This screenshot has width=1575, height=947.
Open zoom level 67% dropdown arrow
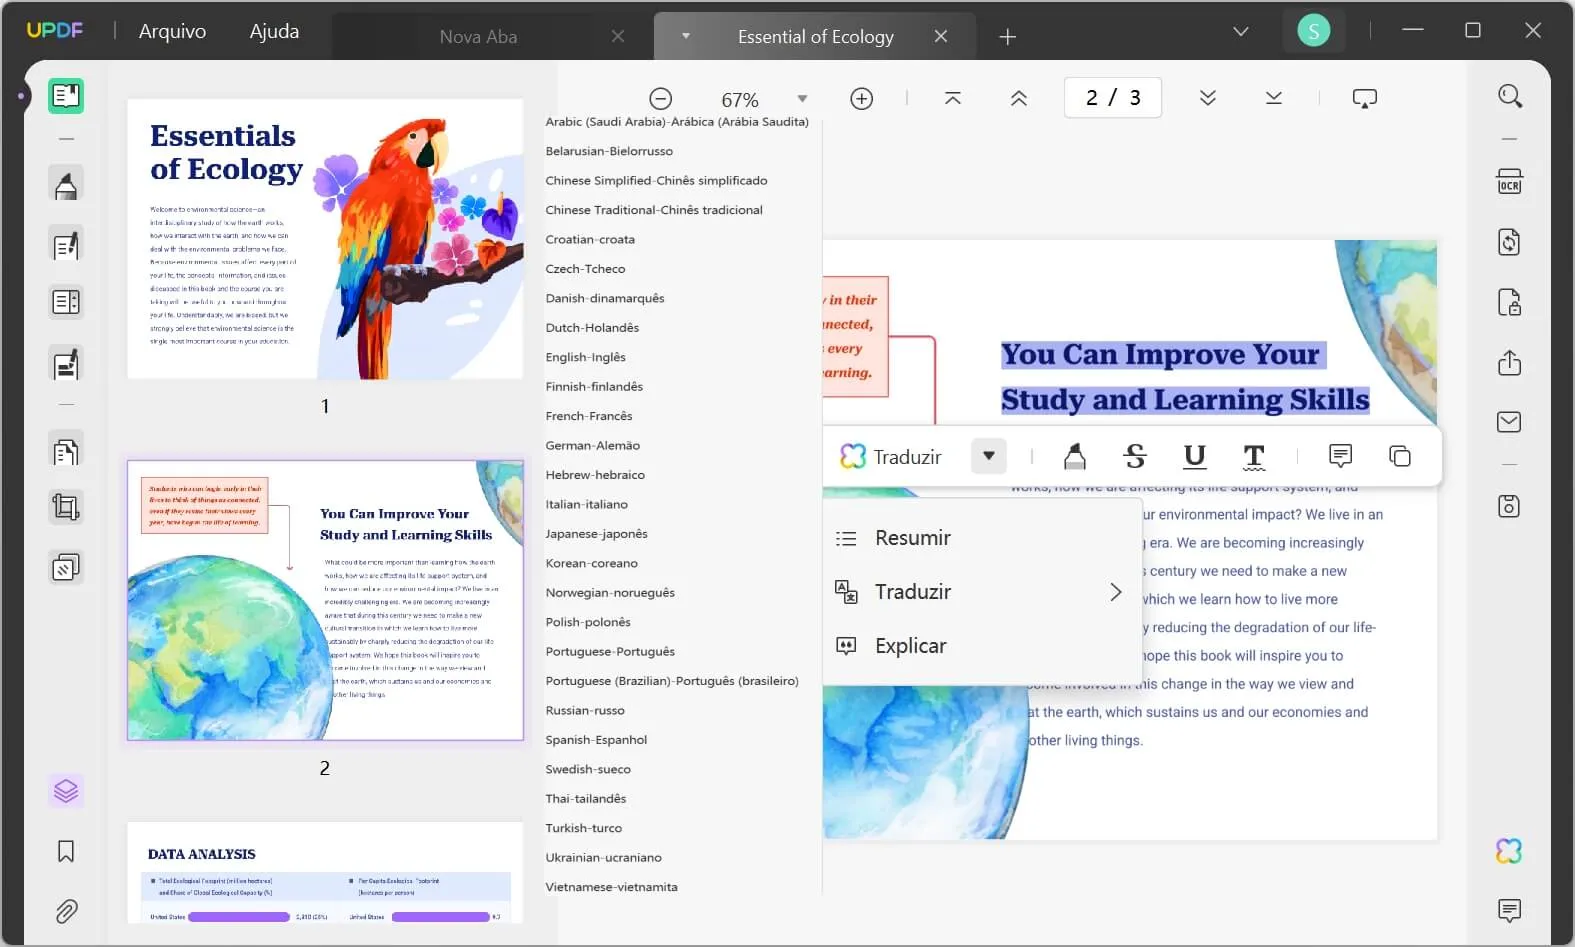802,99
